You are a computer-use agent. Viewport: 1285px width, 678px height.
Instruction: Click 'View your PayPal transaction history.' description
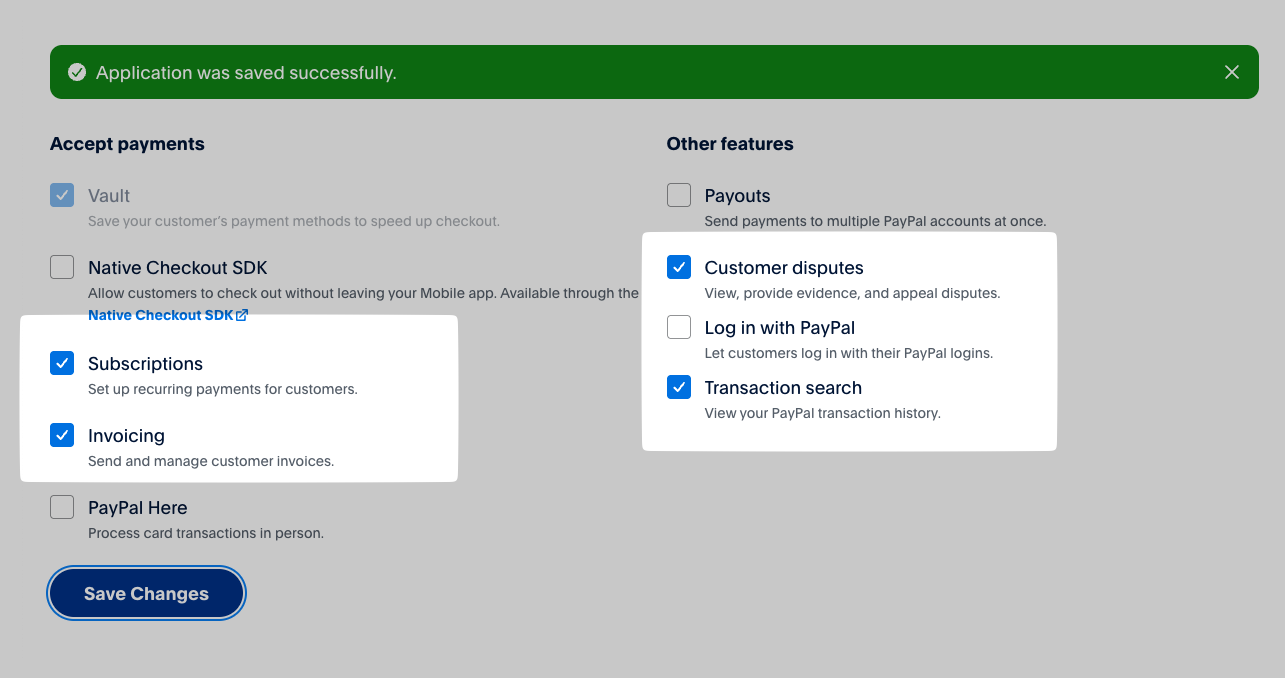pyautogui.click(x=823, y=413)
